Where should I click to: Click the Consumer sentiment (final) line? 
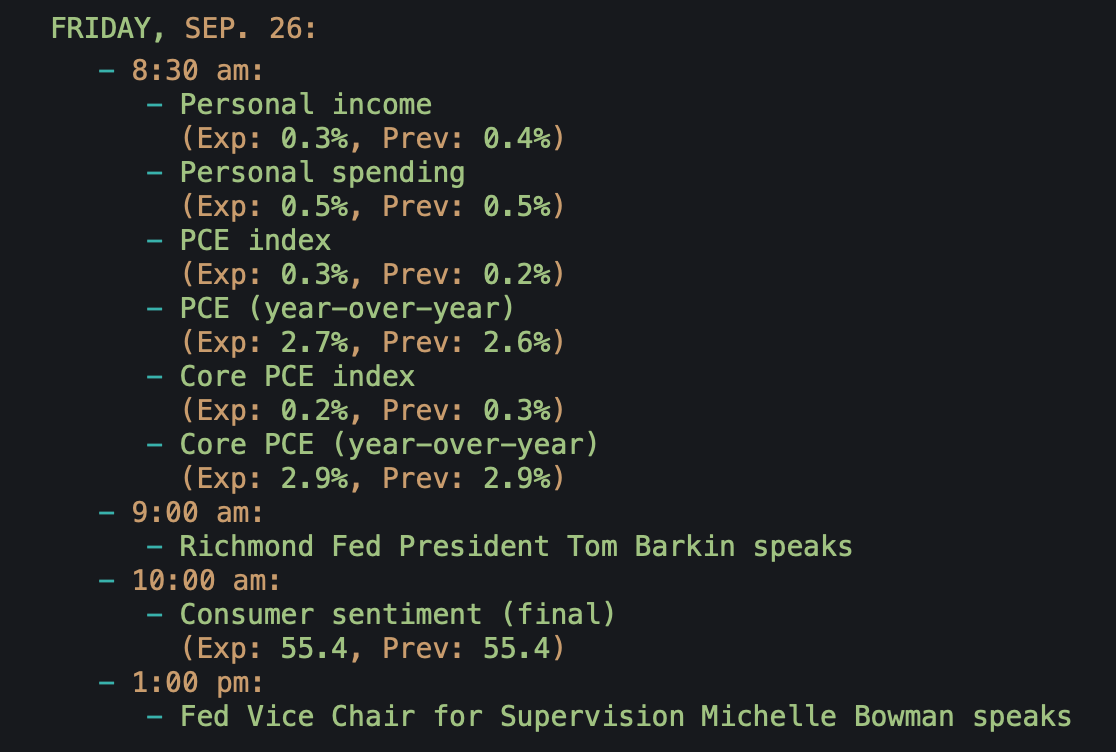397,615
